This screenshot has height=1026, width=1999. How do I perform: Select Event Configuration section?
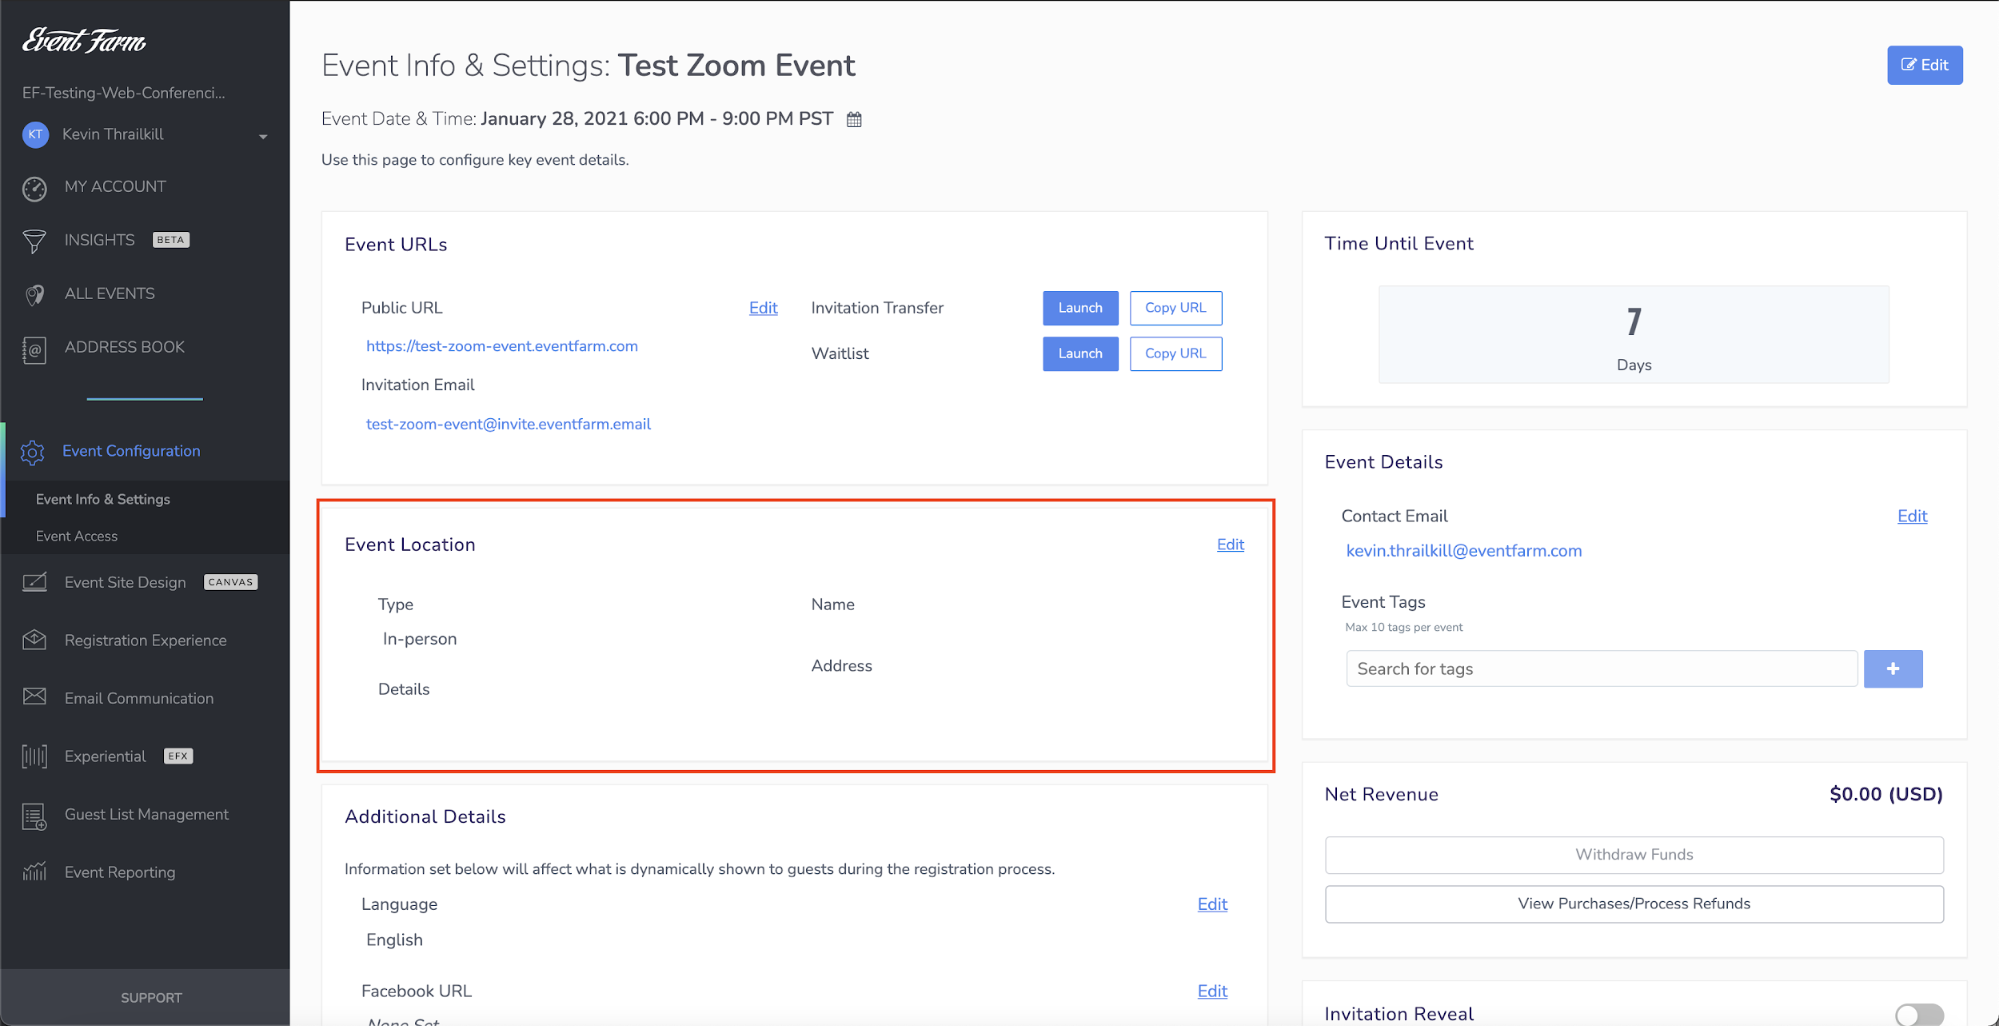click(x=131, y=451)
